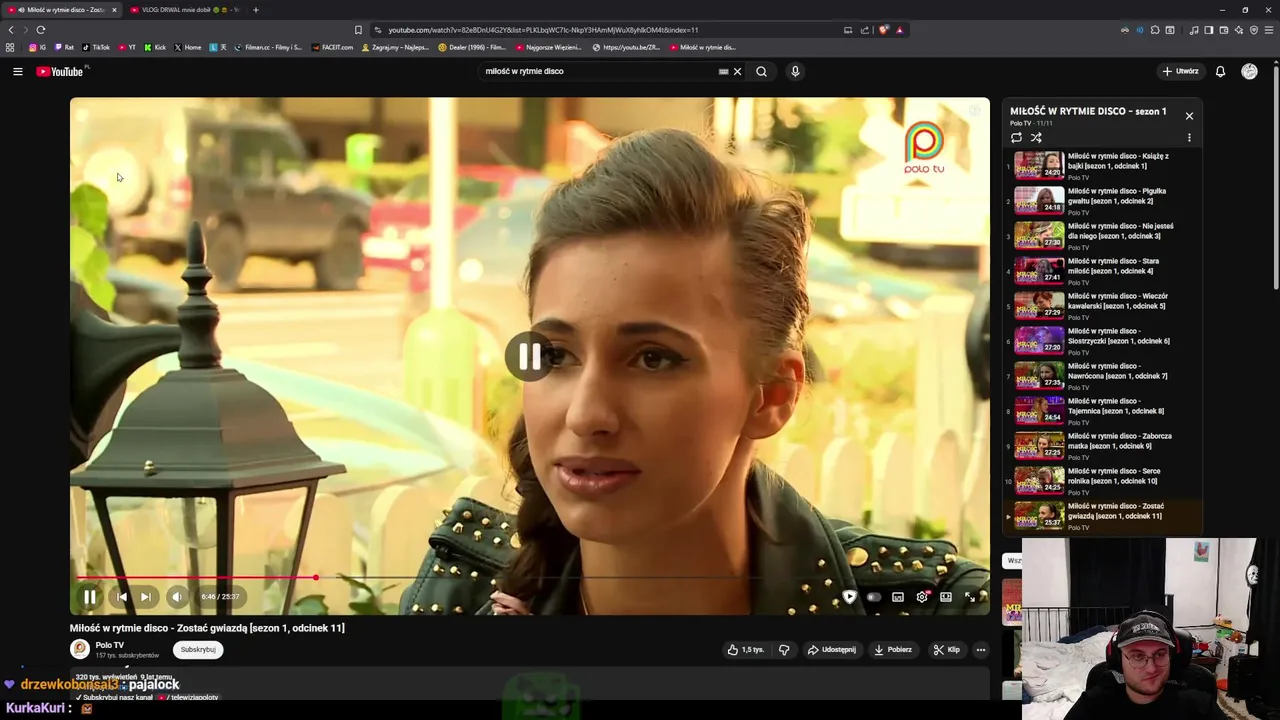
Task: Open playlist three-dot options menu
Action: tap(1189, 138)
